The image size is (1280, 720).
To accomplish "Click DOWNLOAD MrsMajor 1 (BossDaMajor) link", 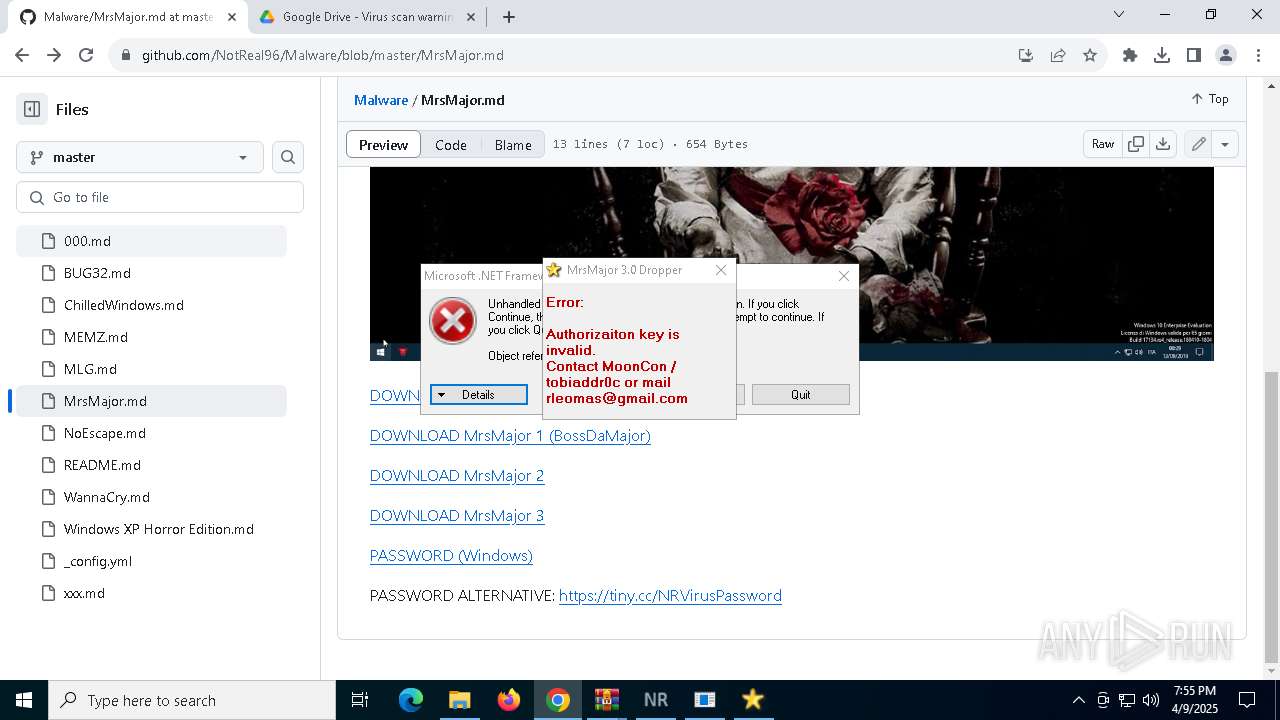I will click(x=510, y=436).
